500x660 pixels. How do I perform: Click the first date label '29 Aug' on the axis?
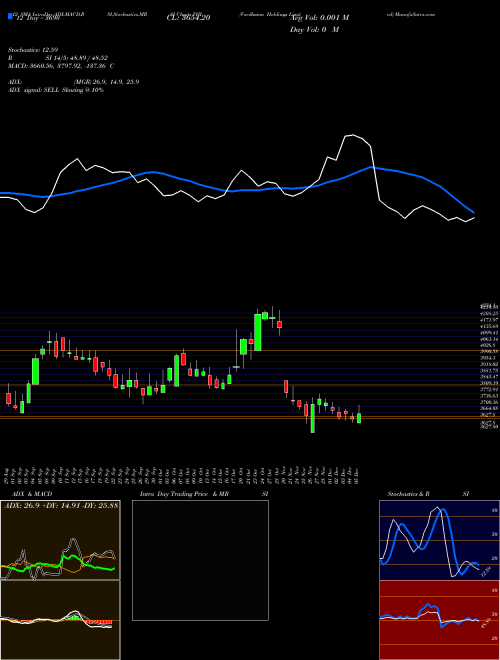point(8,475)
